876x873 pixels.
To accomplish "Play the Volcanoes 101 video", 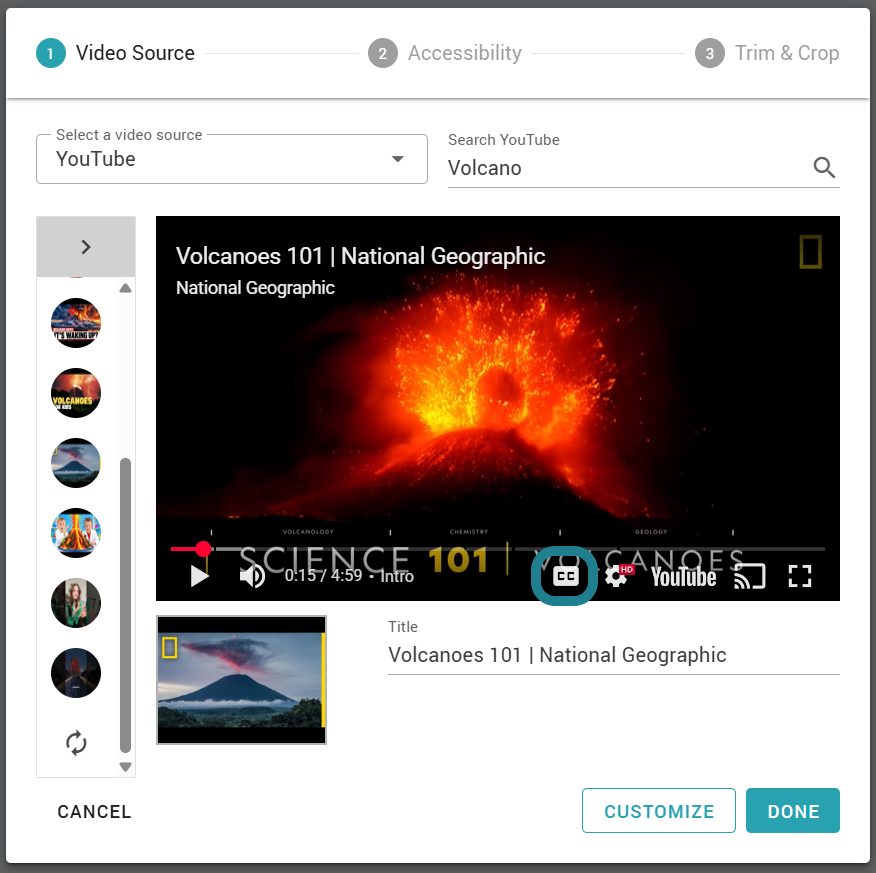I will (199, 576).
